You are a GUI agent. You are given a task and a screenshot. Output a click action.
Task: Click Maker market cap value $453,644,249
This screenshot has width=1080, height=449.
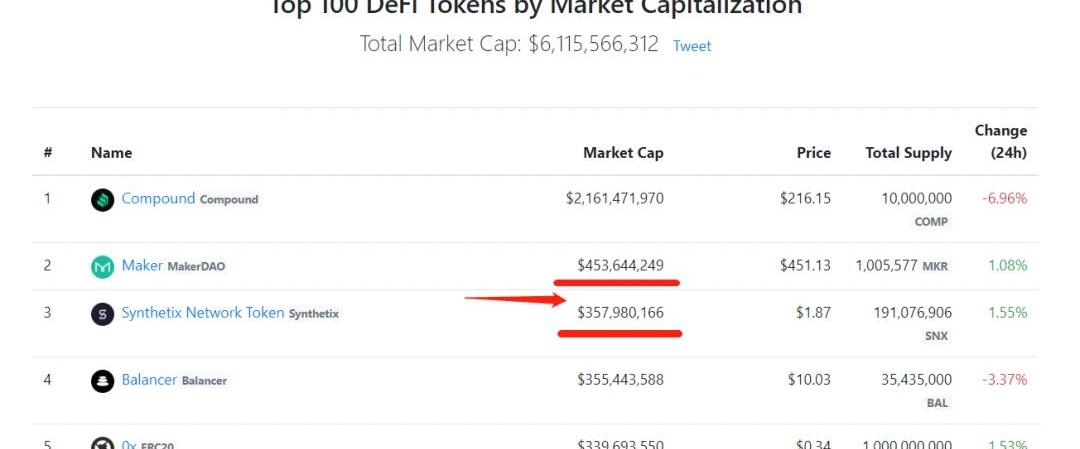[x=621, y=265]
